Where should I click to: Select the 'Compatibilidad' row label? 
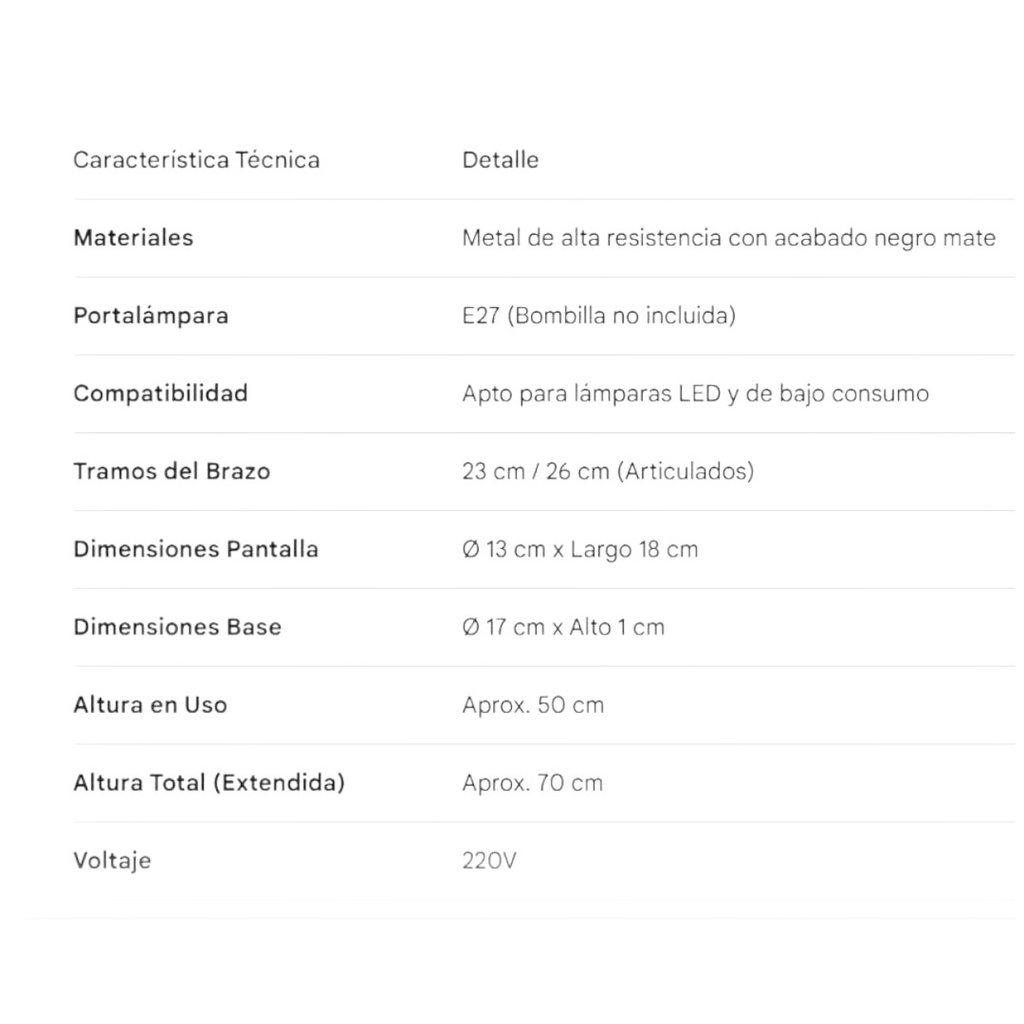click(160, 393)
